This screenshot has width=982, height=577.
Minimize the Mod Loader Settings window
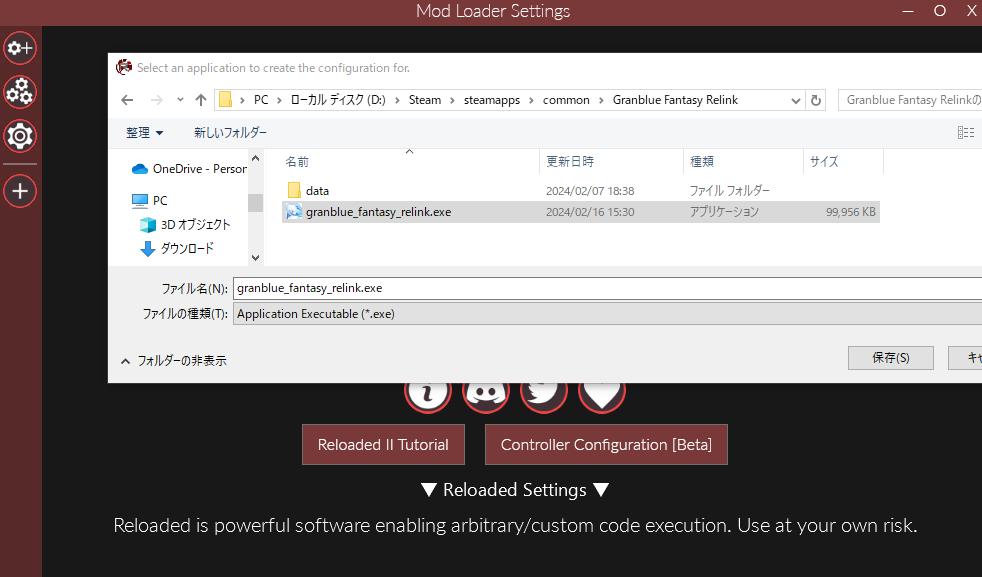[x=908, y=11]
